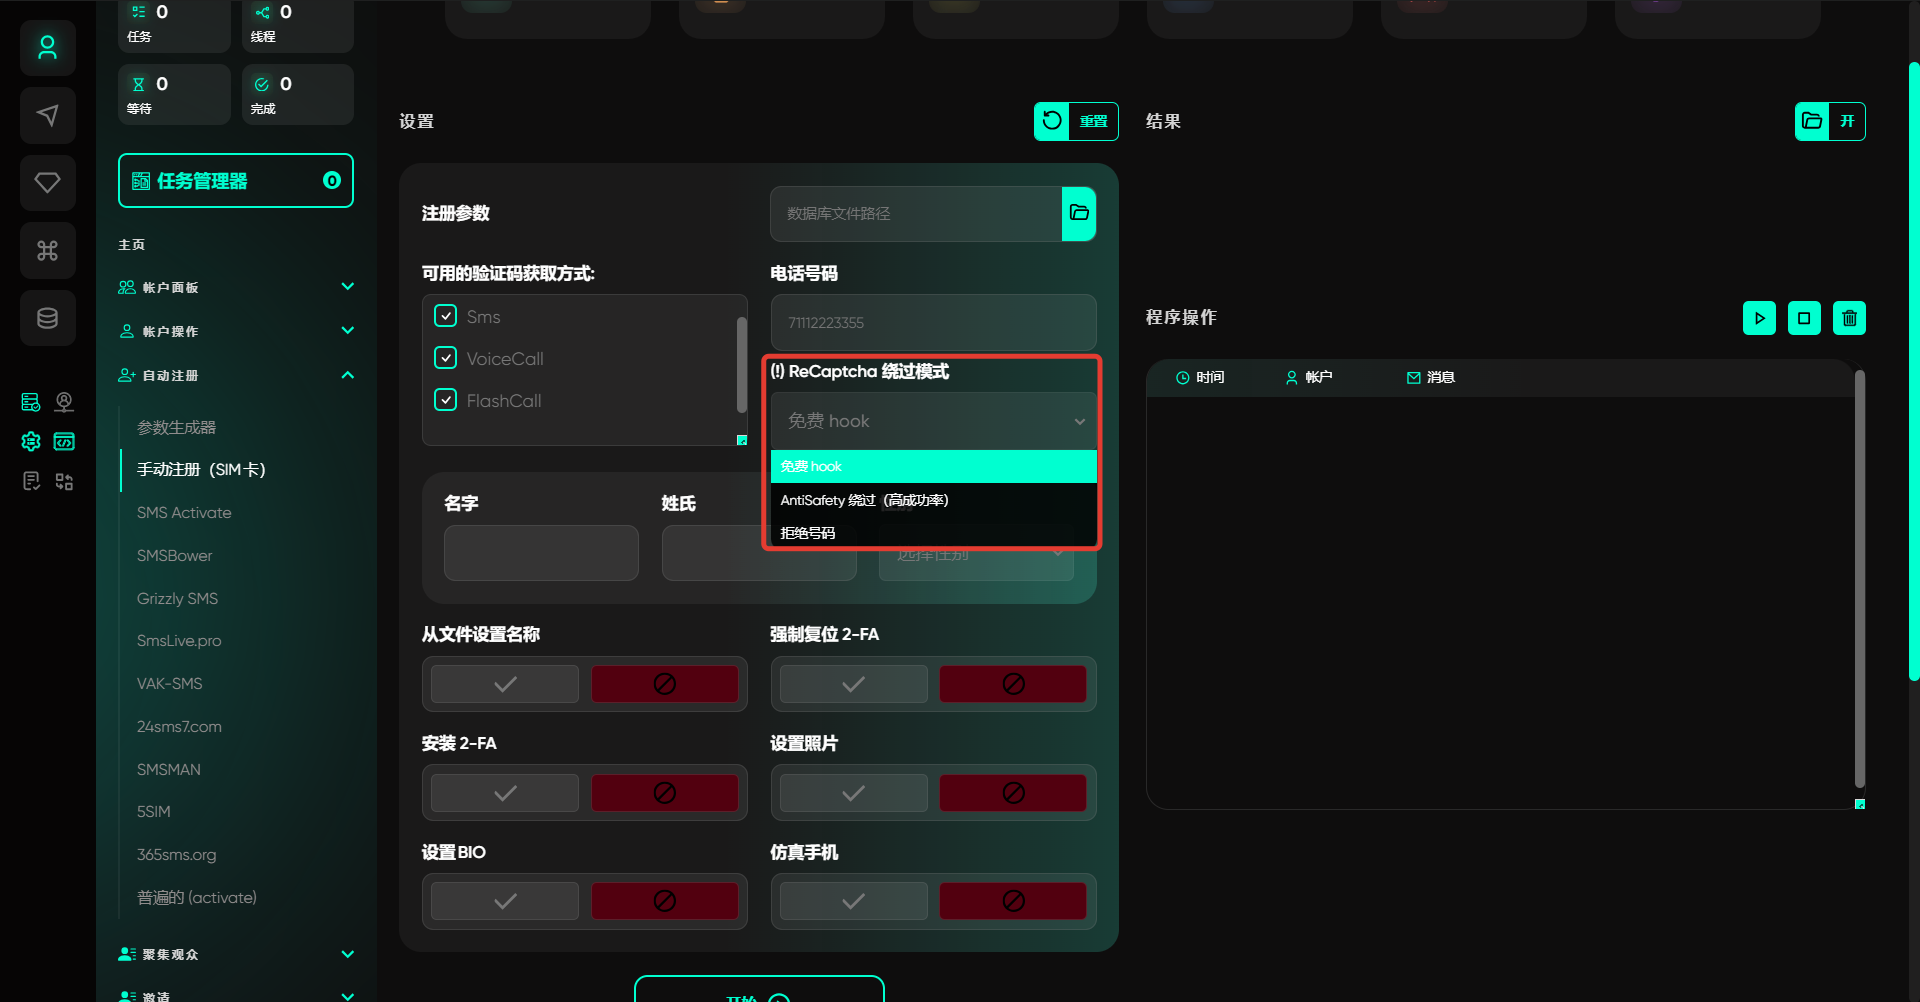The height and width of the screenshot is (1002, 1920).
Task: Toggle the FlashCall checkbox
Action: (446, 400)
